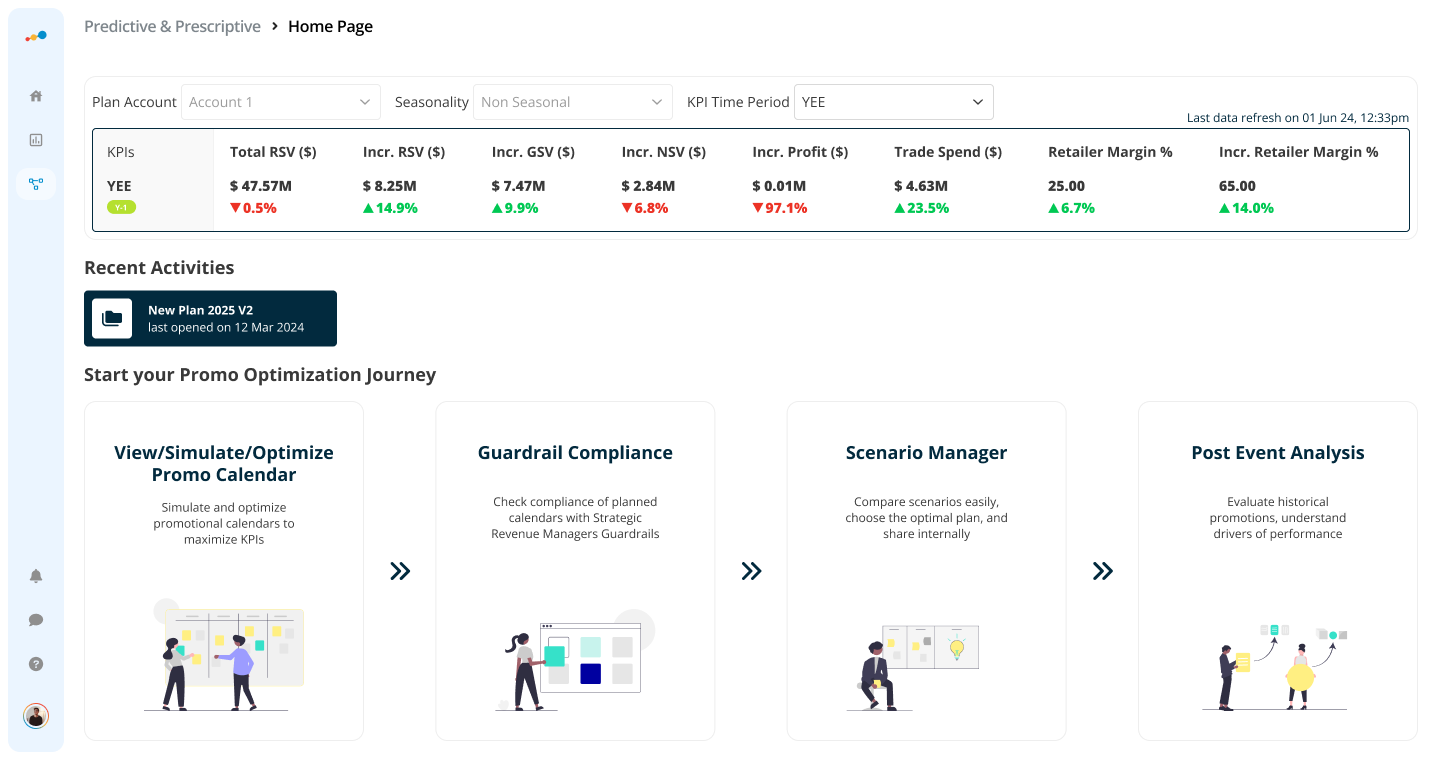Click arrows icon after Promo Calendar card
1436x768 pixels.
point(400,571)
